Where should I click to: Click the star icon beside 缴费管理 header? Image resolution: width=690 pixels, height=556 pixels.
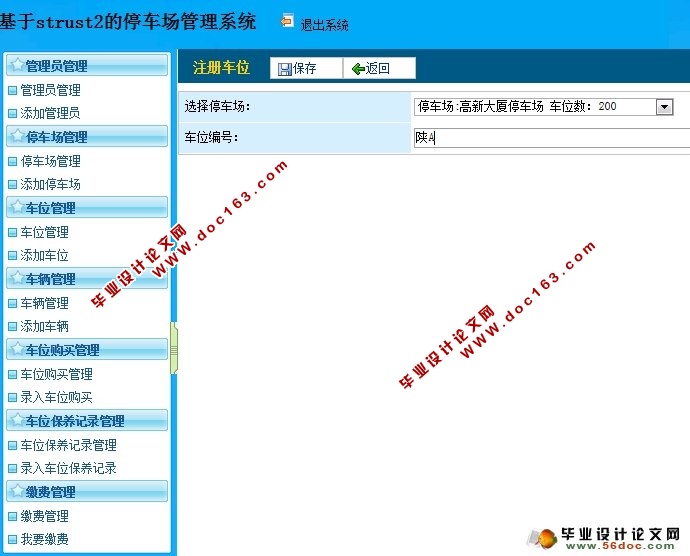pos(17,490)
